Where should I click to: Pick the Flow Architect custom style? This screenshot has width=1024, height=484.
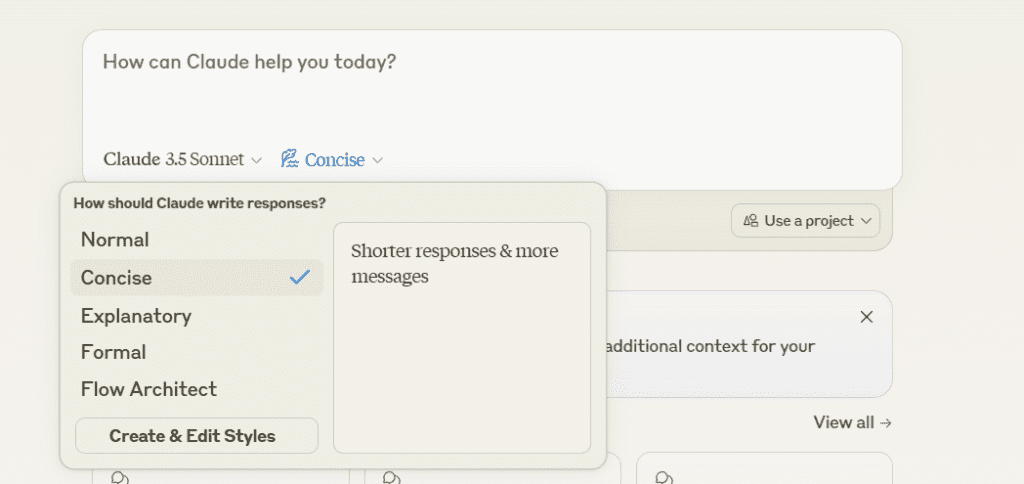point(149,389)
